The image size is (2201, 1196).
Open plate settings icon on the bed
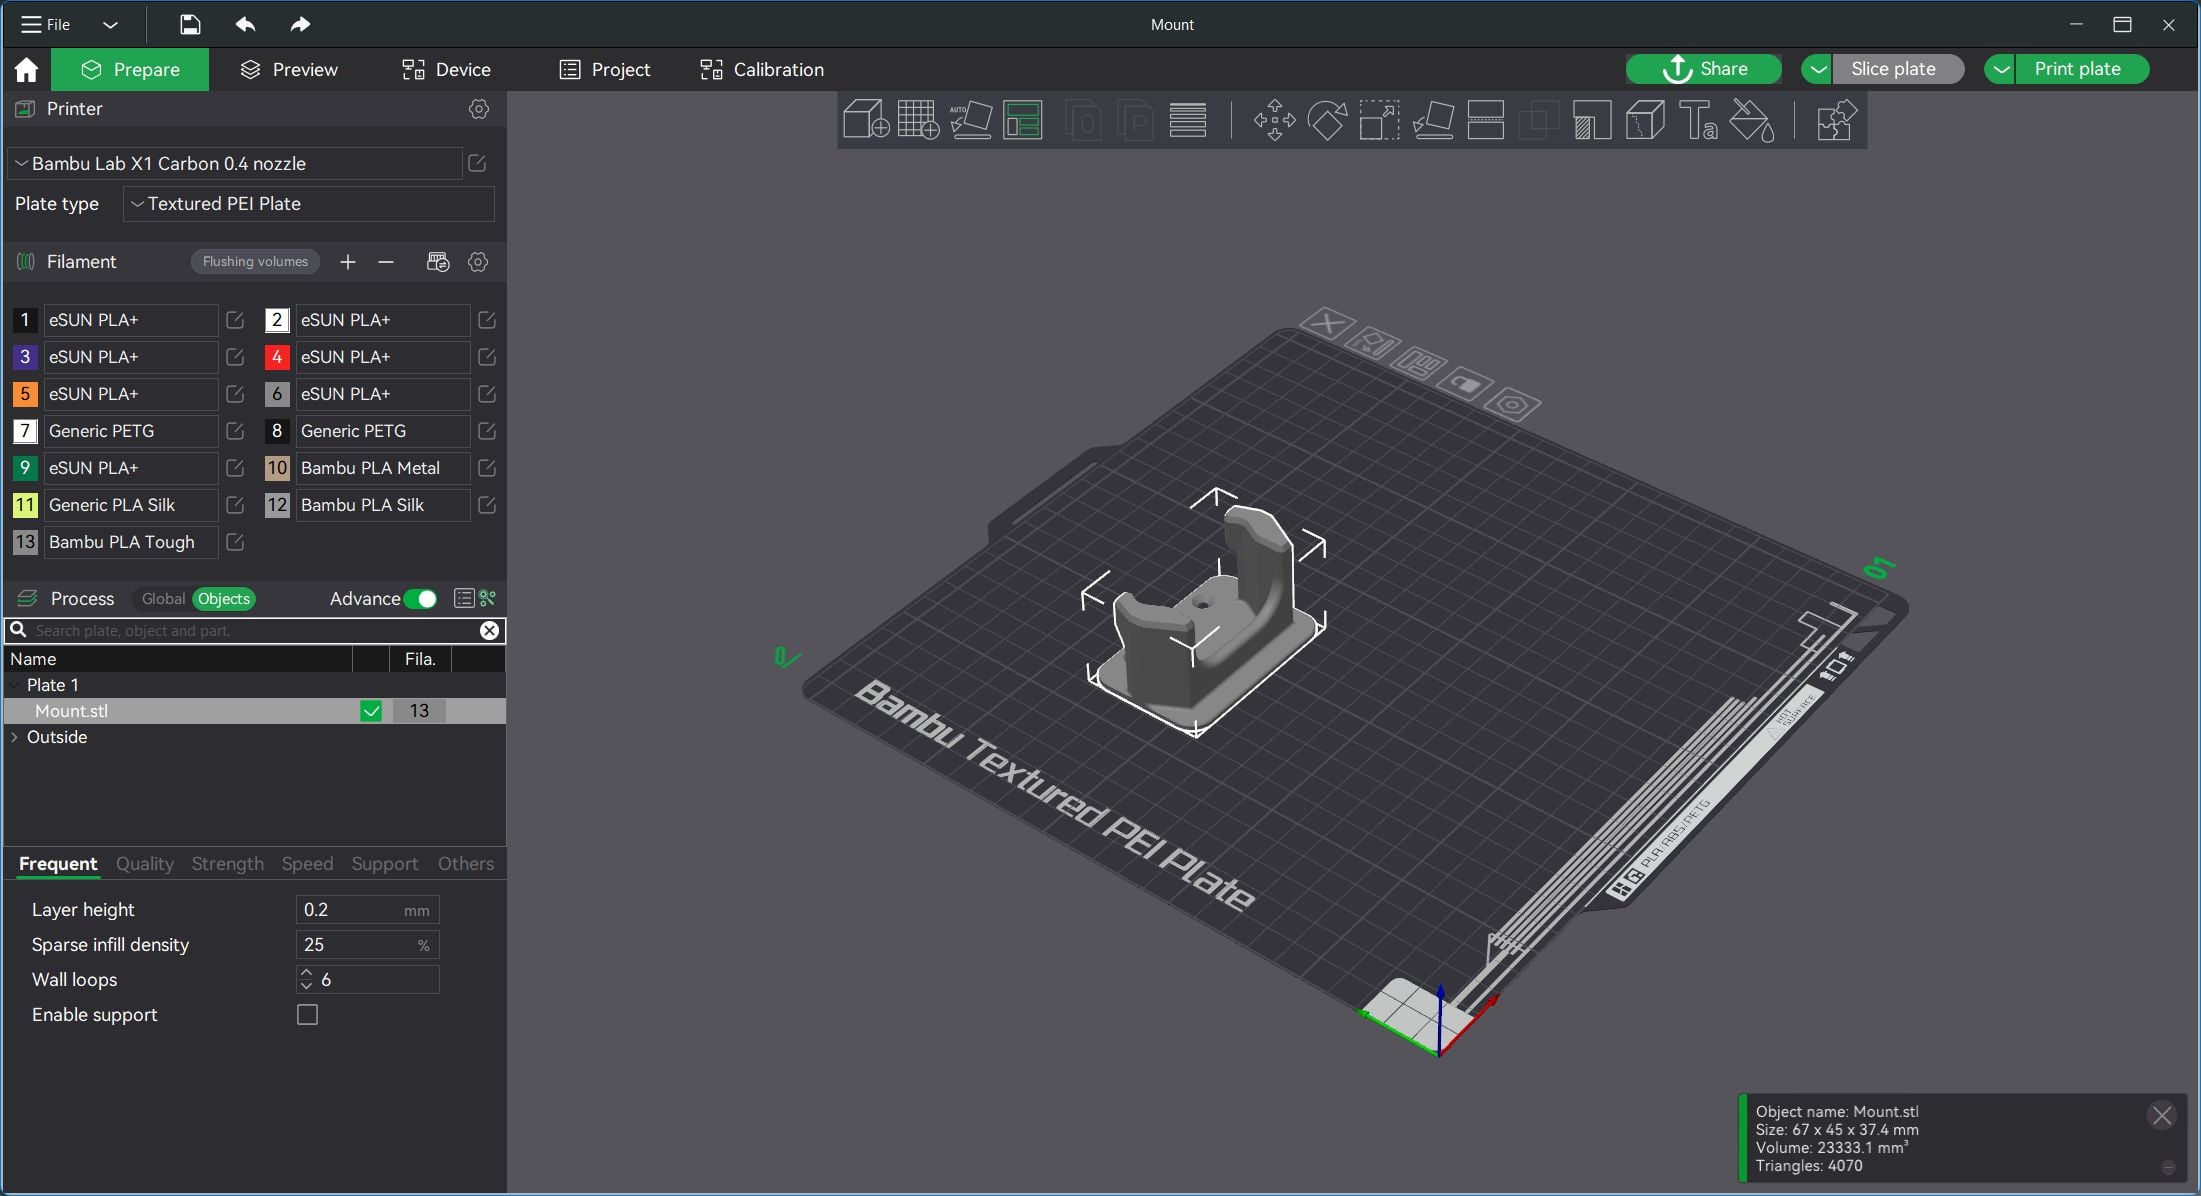(1512, 404)
